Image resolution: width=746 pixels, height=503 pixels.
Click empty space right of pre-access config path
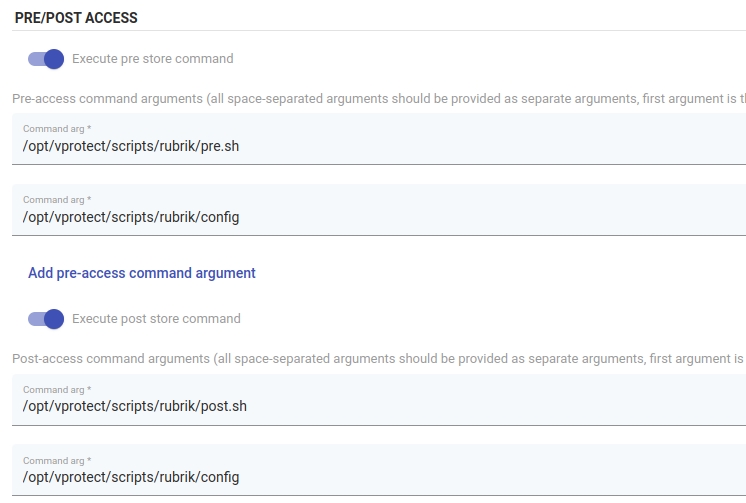click(x=500, y=217)
